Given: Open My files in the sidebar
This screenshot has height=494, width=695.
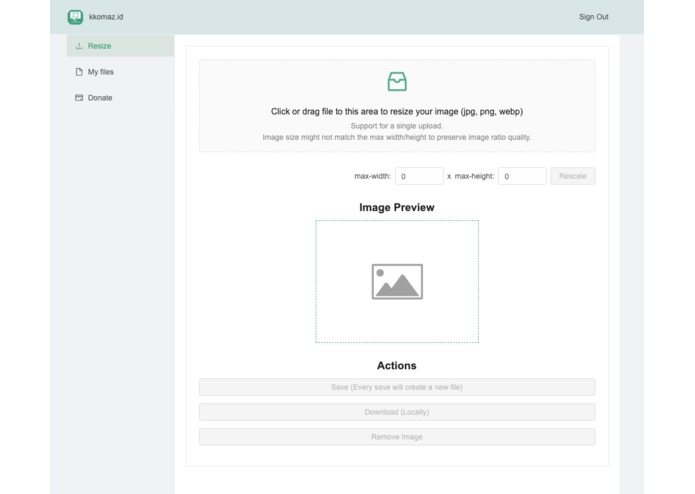Looking at the screenshot, I should [120, 72].
